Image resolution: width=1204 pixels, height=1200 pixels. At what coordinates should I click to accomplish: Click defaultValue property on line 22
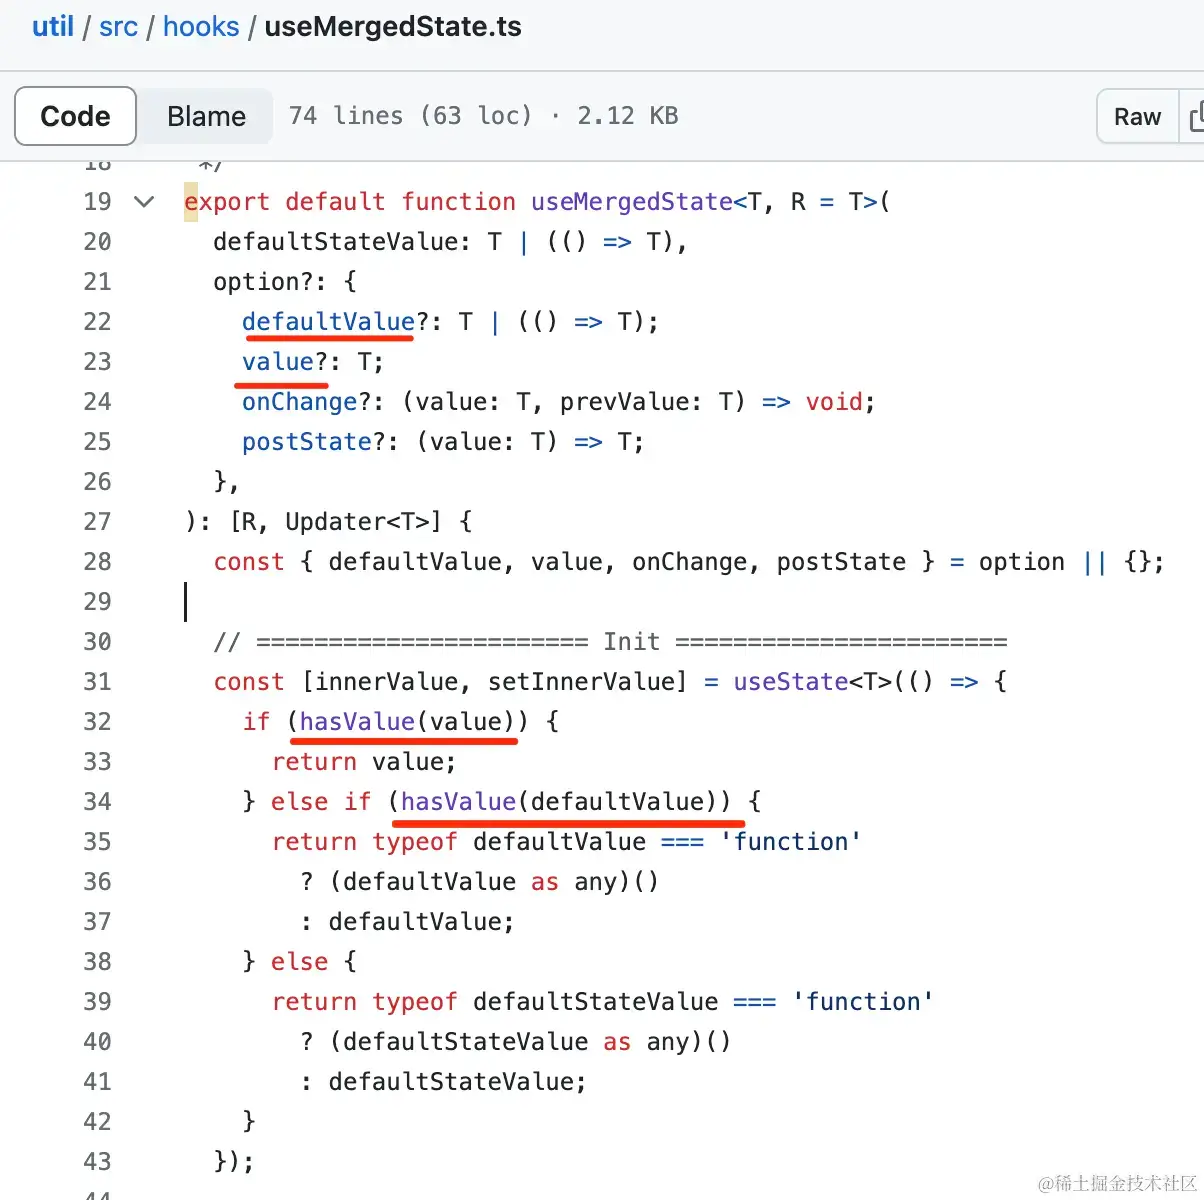[328, 322]
